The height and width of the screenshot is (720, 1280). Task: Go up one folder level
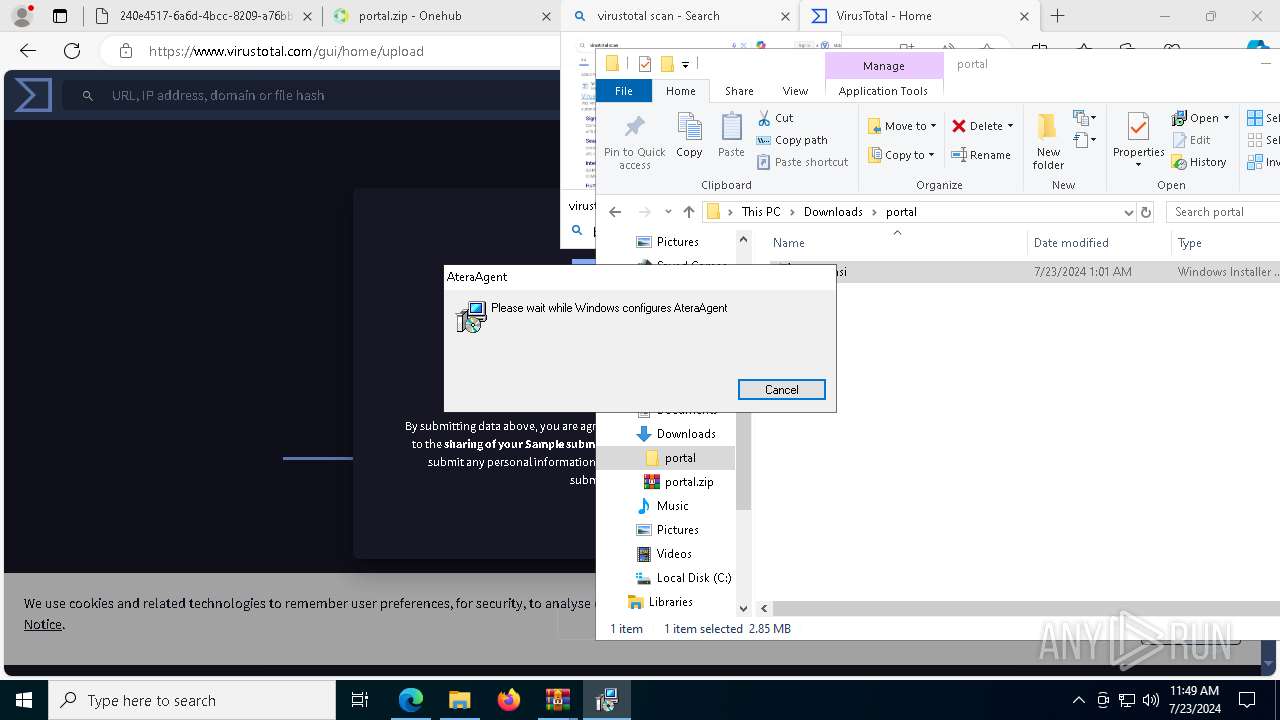click(689, 212)
